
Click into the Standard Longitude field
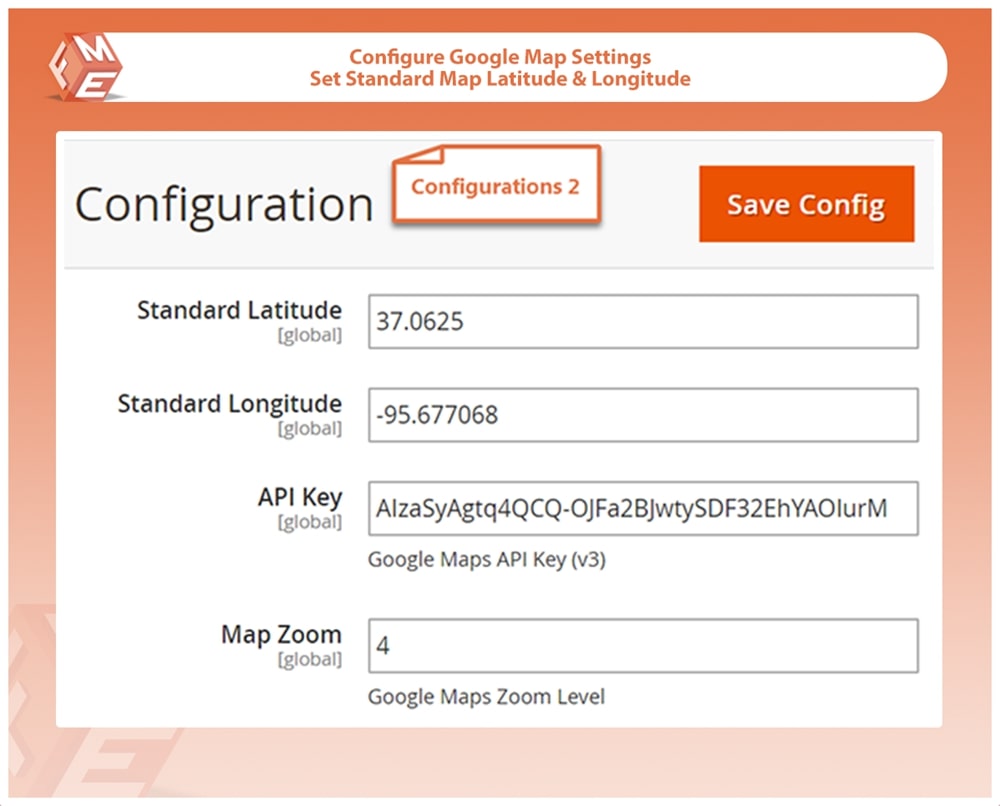click(x=642, y=415)
